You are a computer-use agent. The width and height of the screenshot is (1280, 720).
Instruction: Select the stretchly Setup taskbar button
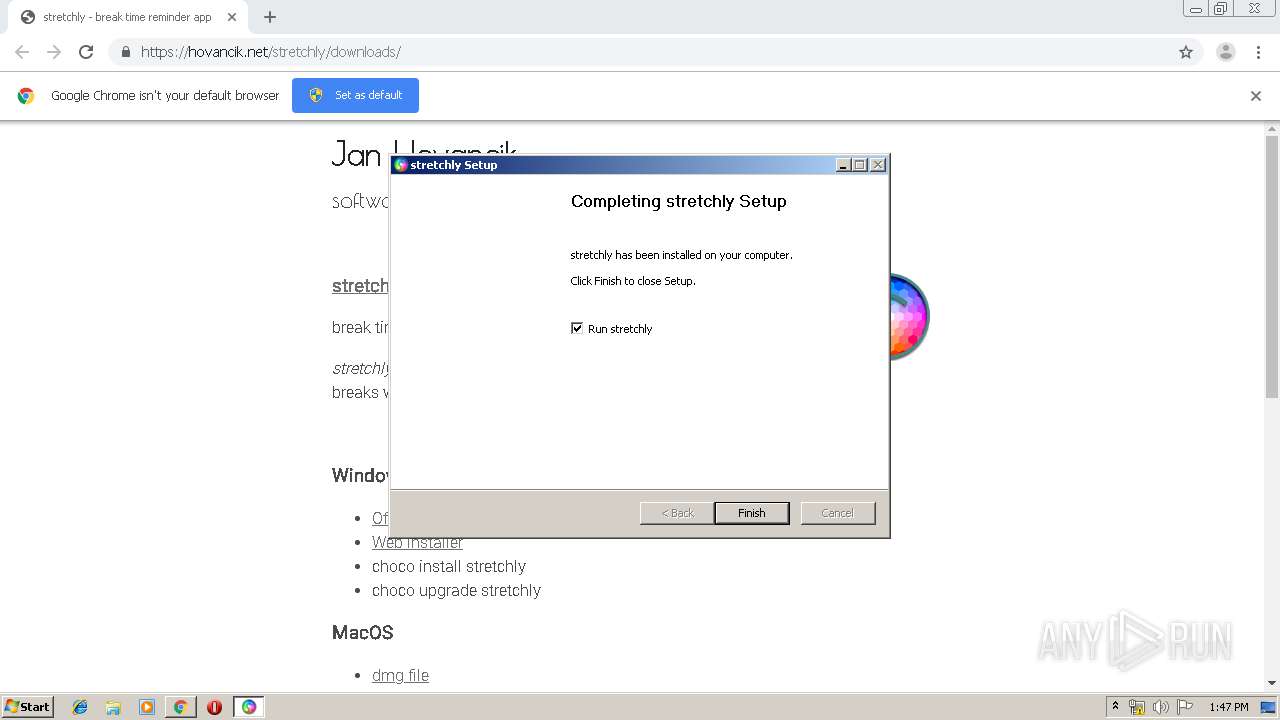click(x=249, y=707)
